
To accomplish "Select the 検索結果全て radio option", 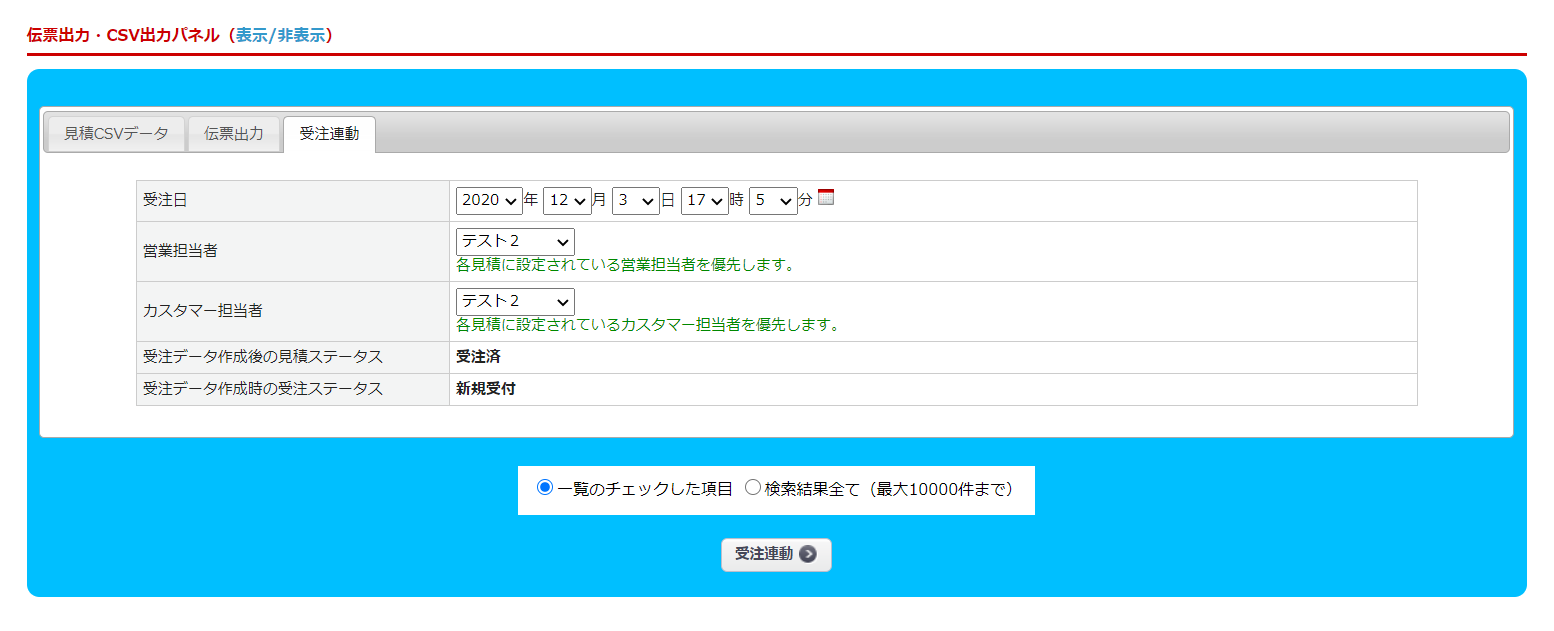I will [753, 487].
